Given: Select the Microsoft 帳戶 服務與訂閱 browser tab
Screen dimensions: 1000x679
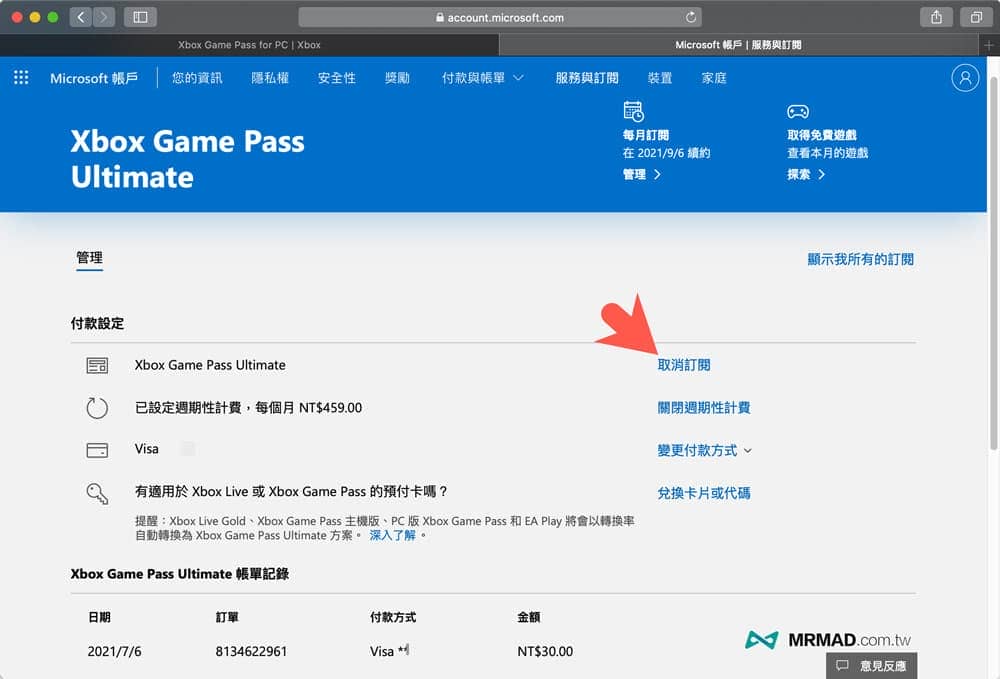Looking at the screenshot, I should point(739,45).
